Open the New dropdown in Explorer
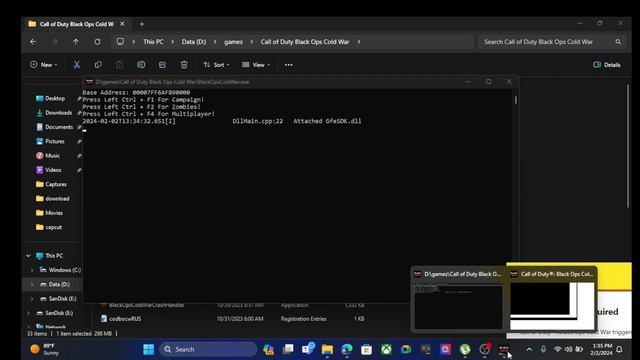Image resolution: width=640 pixels, height=360 pixels. tap(44, 65)
